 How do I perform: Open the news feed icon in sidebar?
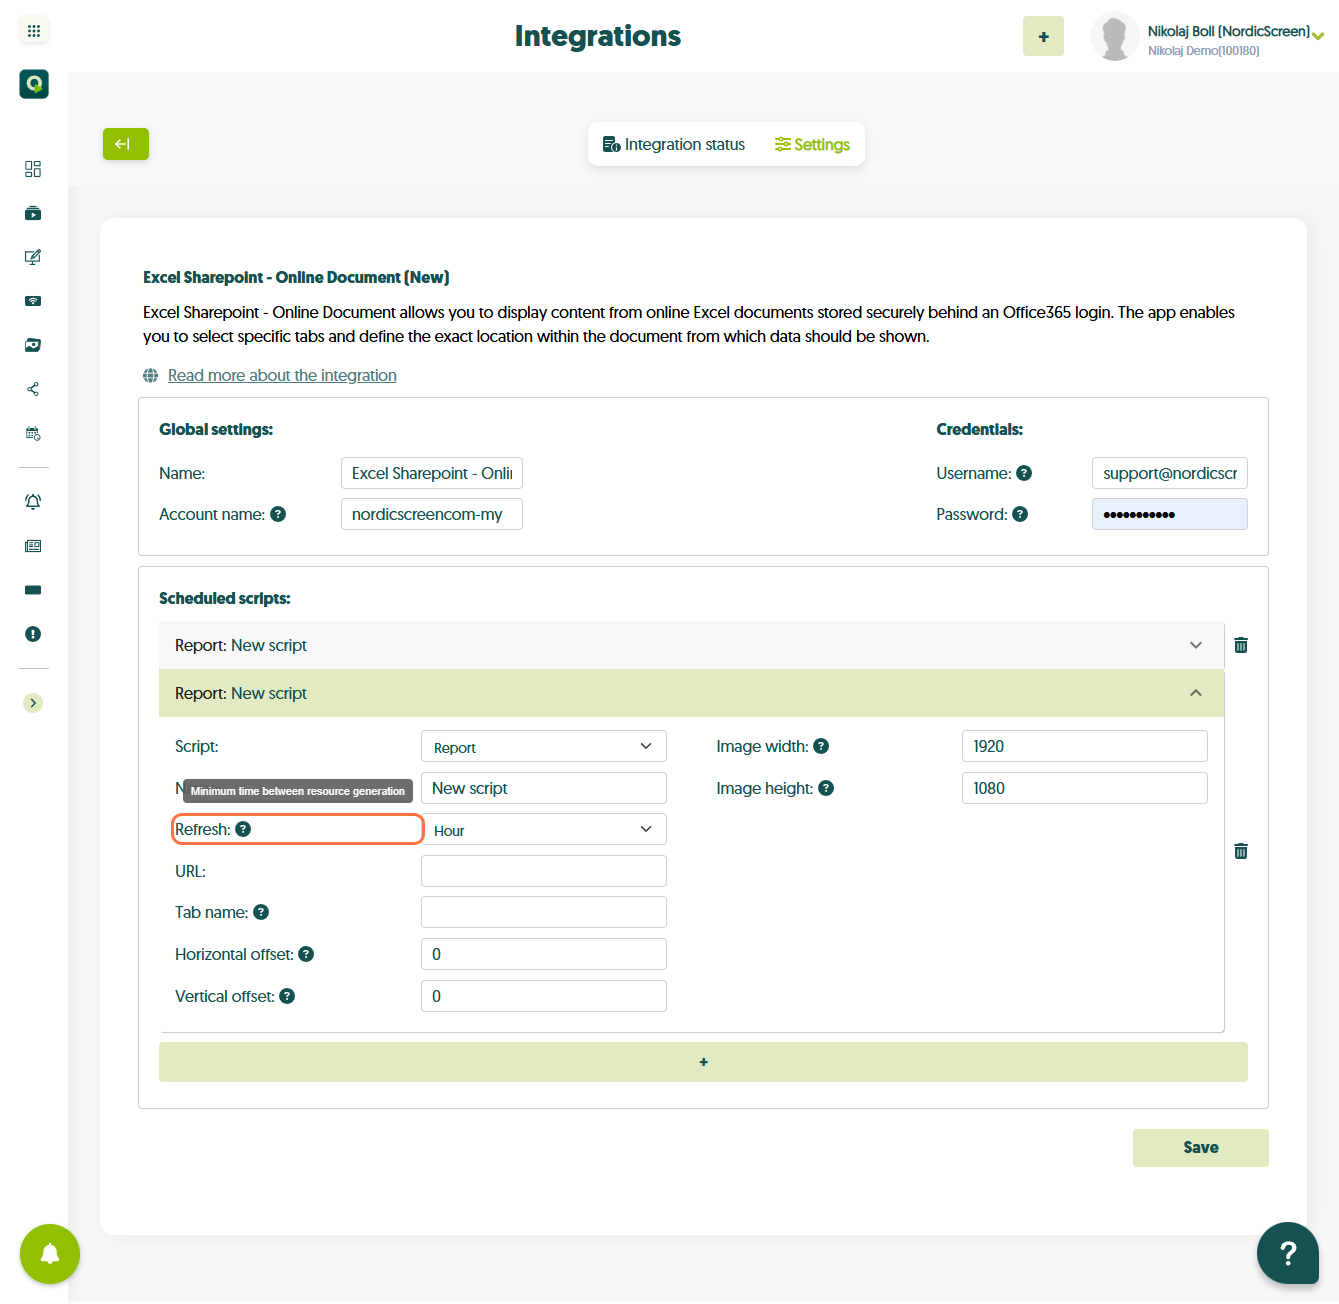[33, 546]
